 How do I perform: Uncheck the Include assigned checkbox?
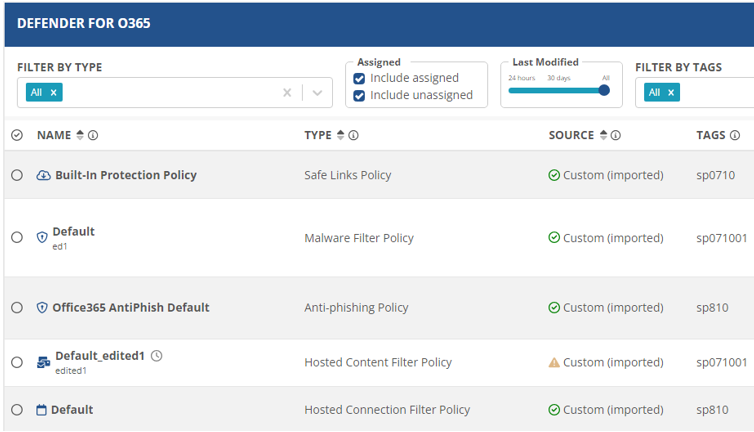tap(359, 78)
